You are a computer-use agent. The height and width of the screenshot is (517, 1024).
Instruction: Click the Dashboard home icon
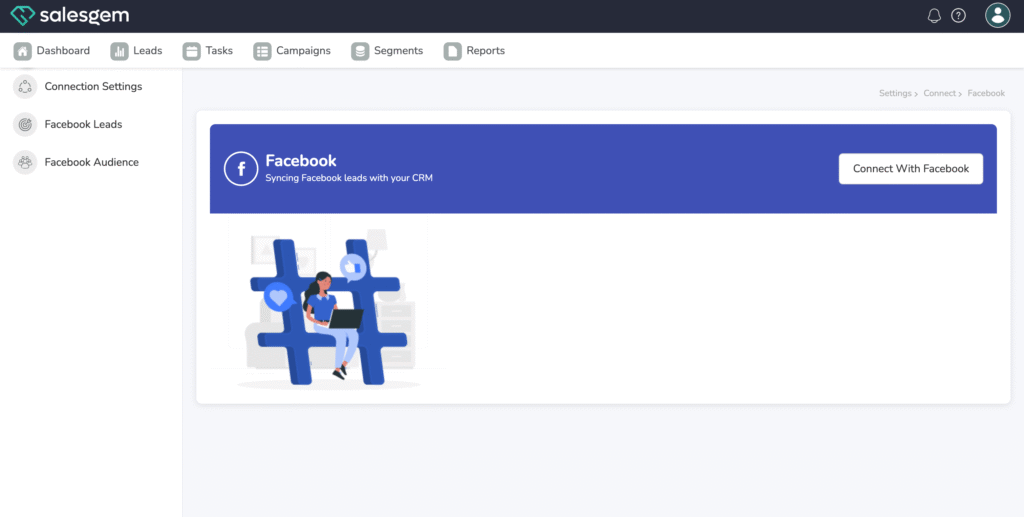22,51
